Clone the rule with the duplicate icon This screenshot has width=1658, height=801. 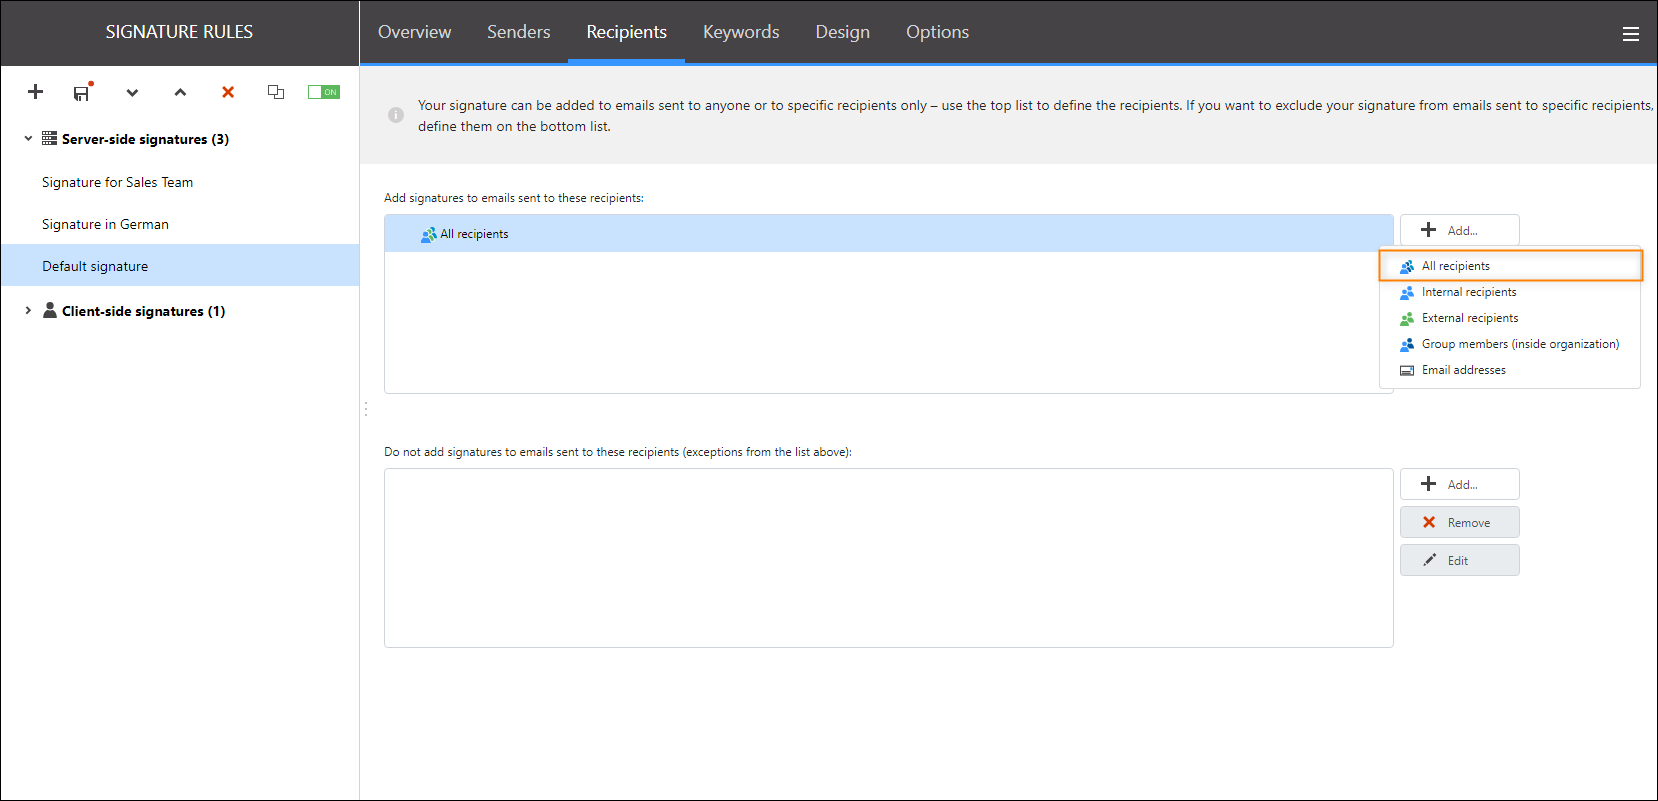(x=276, y=92)
